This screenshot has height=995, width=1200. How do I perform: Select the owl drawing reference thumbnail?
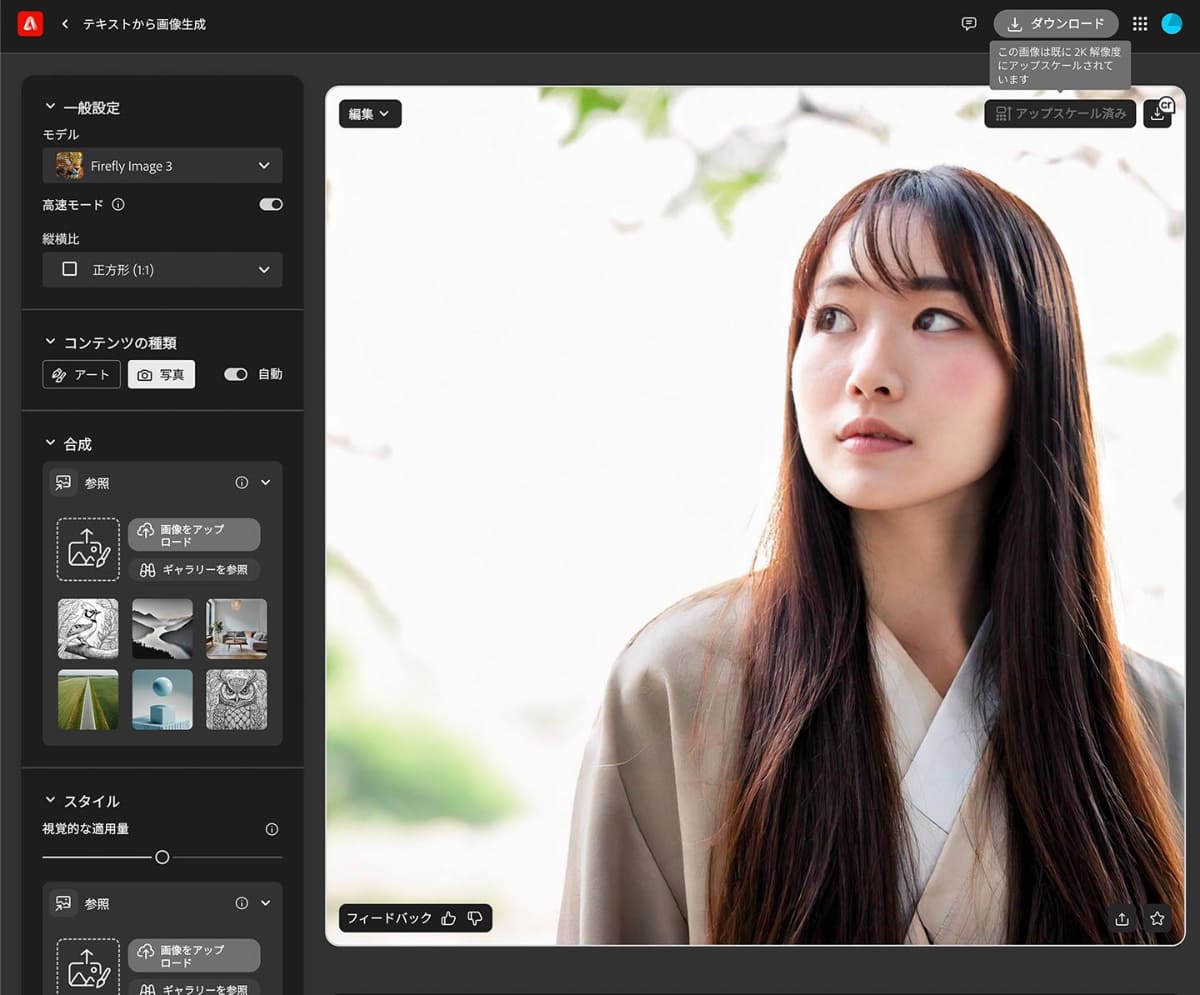click(236, 700)
